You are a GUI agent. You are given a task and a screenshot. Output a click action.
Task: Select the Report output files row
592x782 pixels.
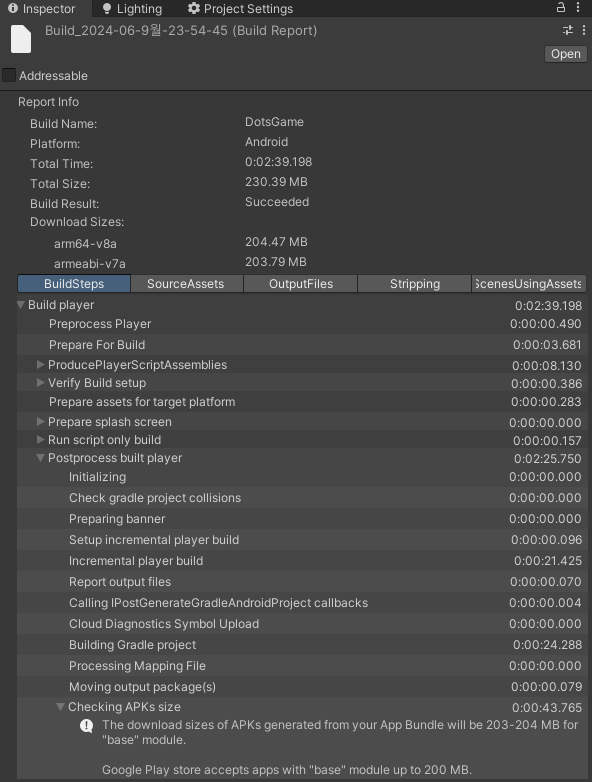[301, 582]
